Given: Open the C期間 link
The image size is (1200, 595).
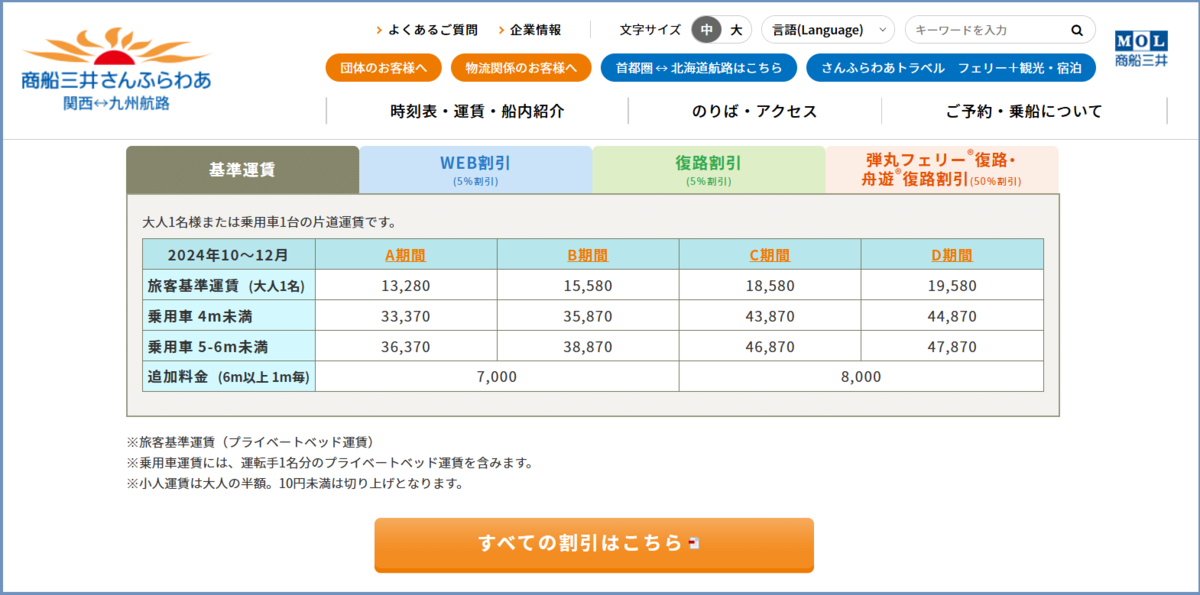Looking at the screenshot, I should point(769,255).
